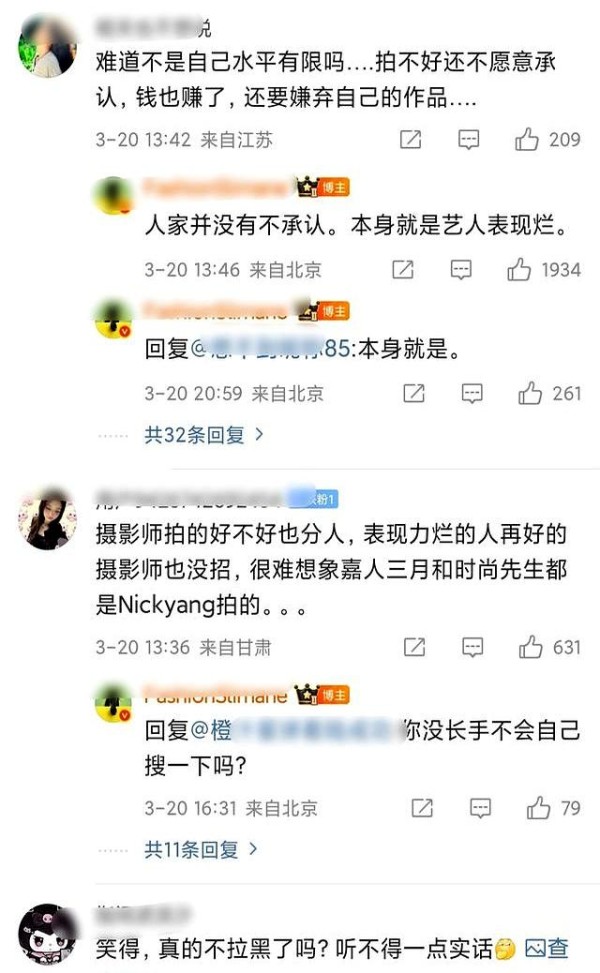
Task: Share the 20:59 Beijing reply
Action: pos(414,393)
